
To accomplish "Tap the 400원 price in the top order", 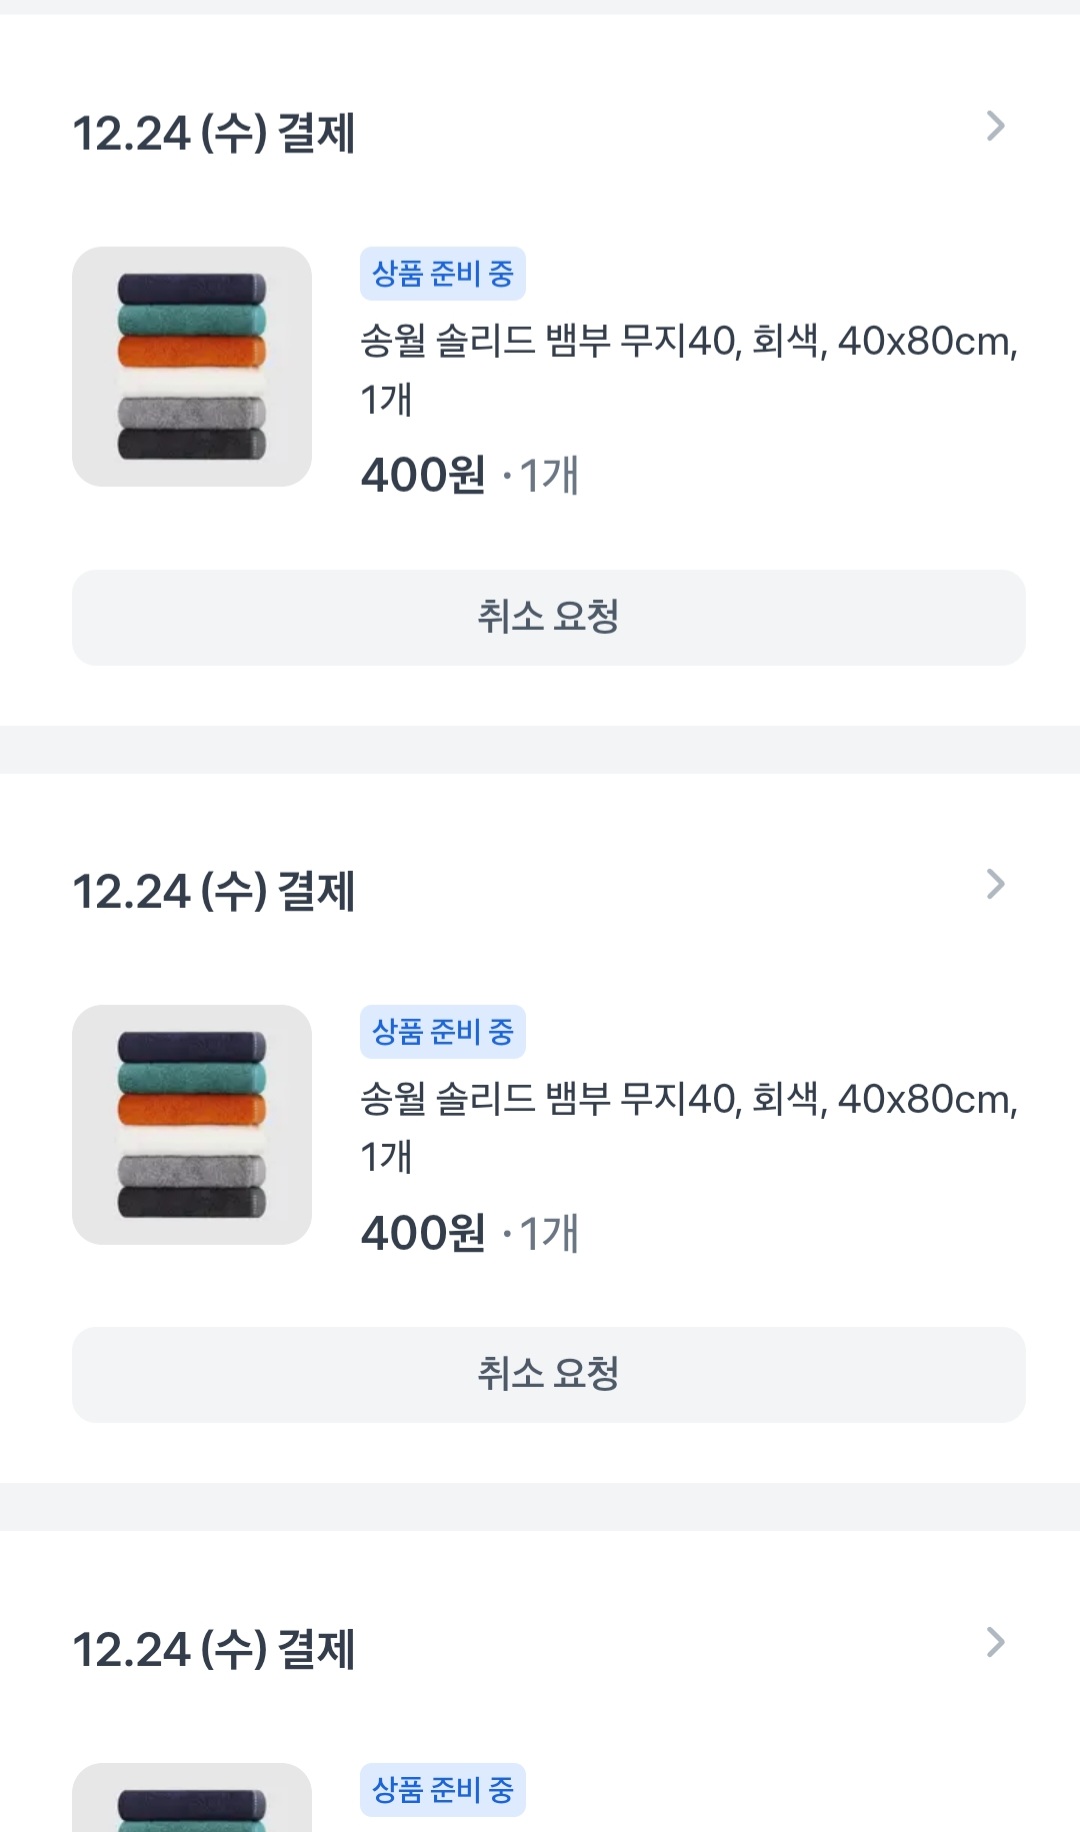I will [x=423, y=476].
